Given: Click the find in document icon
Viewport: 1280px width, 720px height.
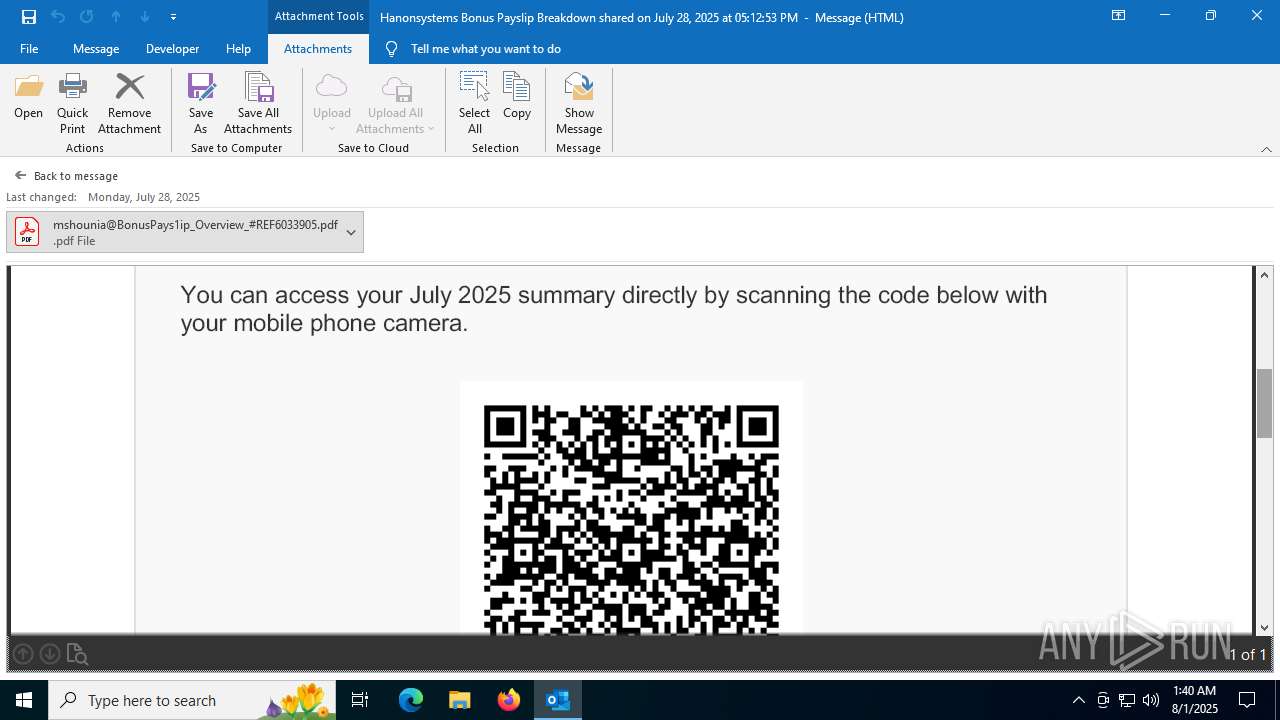Looking at the screenshot, I should point(77,654).
